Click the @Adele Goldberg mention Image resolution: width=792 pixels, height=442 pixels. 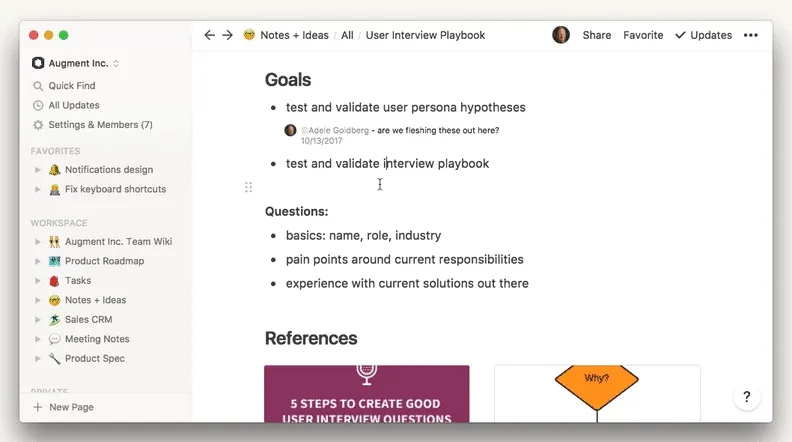pos(335,130)
